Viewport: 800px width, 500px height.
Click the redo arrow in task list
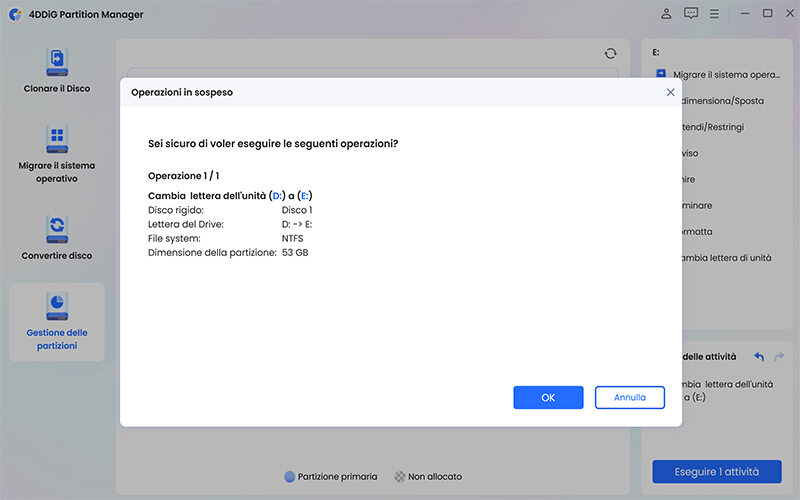coord(780,356)
